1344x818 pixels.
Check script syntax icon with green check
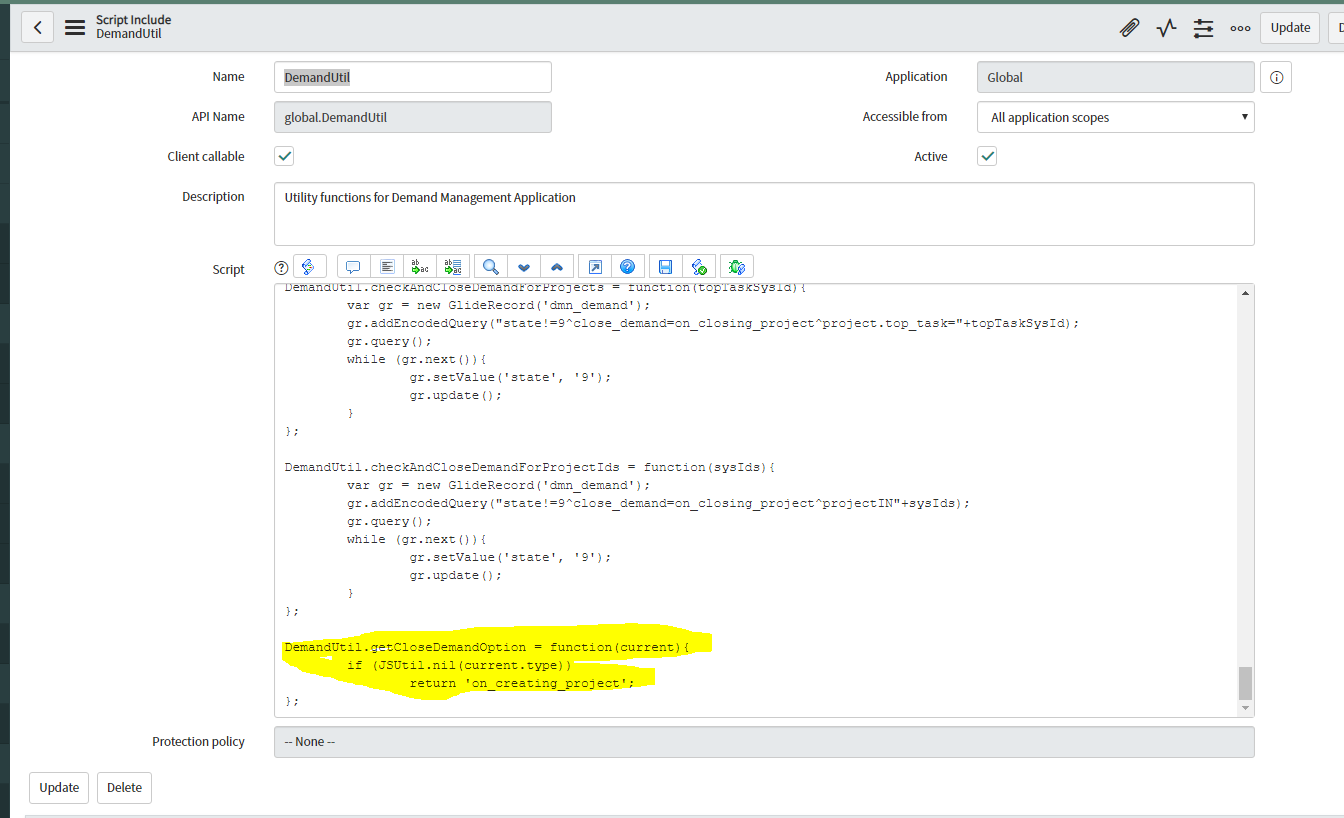[x=699, y=267]
